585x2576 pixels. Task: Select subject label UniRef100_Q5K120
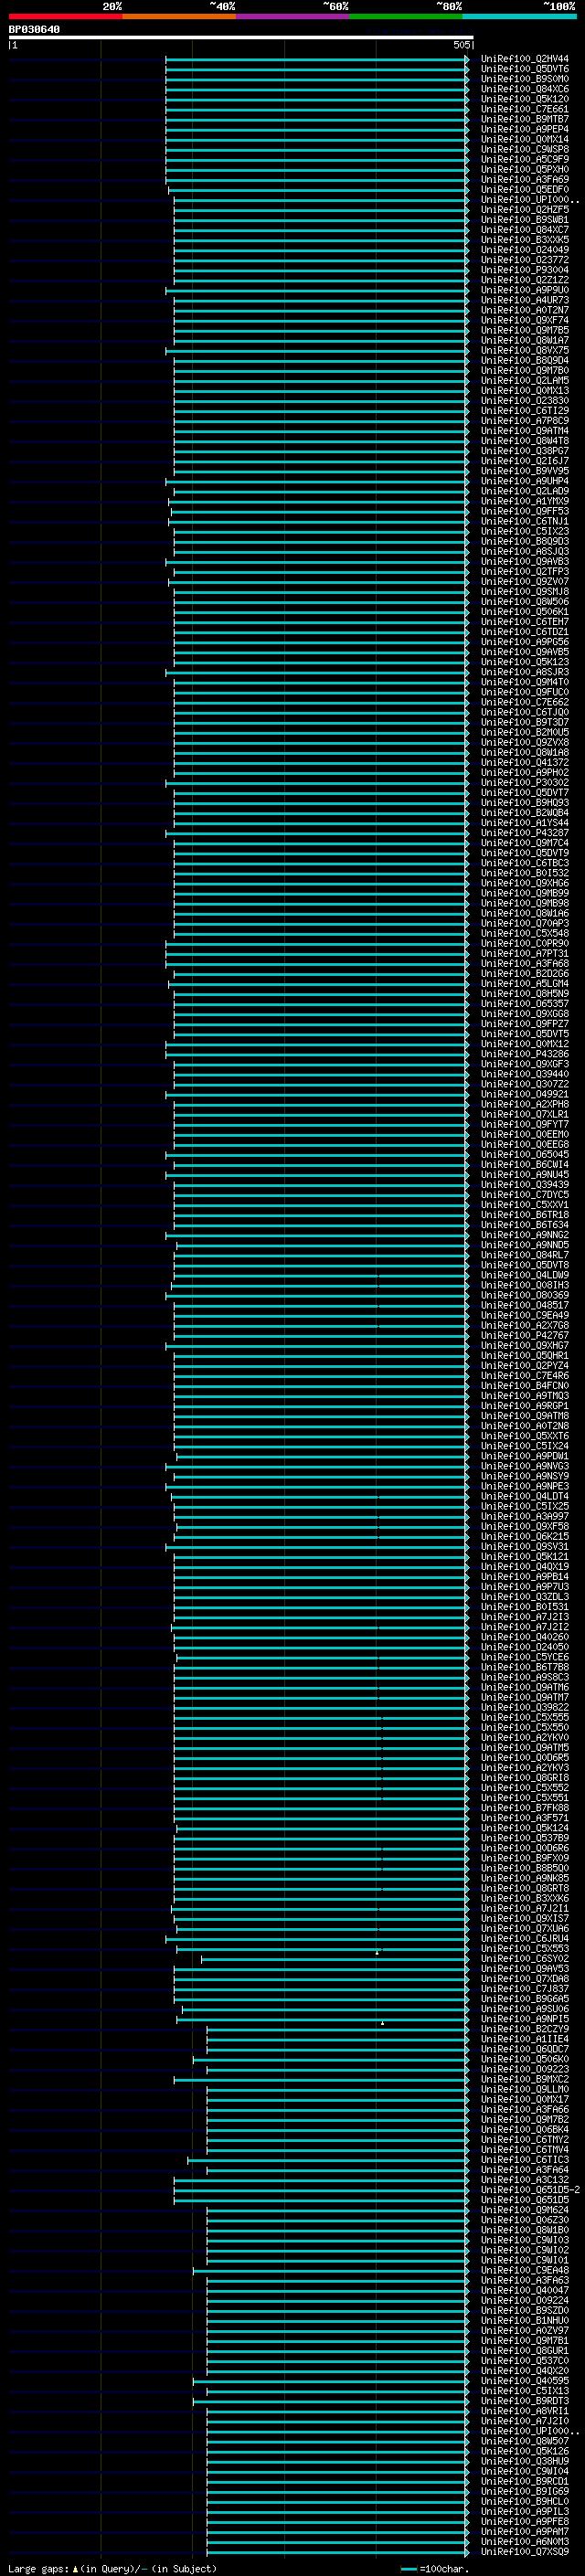point(525,99)
